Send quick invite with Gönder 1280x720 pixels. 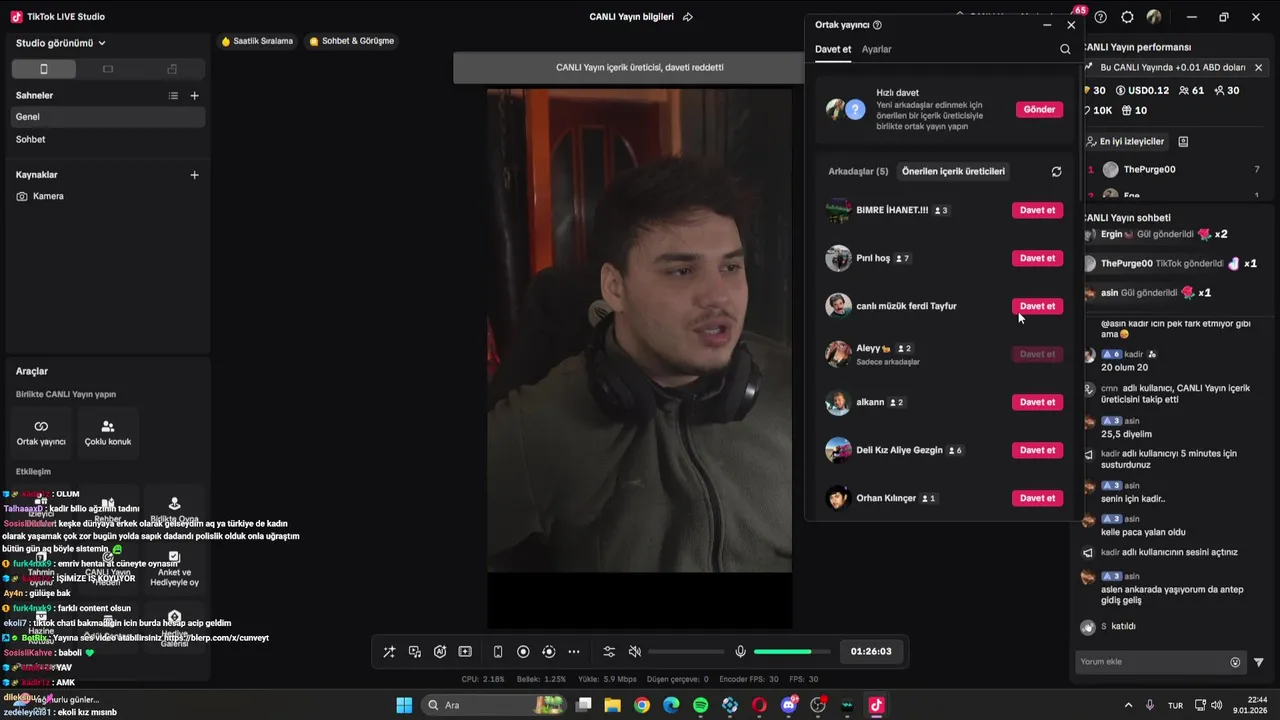[1039, 109]
